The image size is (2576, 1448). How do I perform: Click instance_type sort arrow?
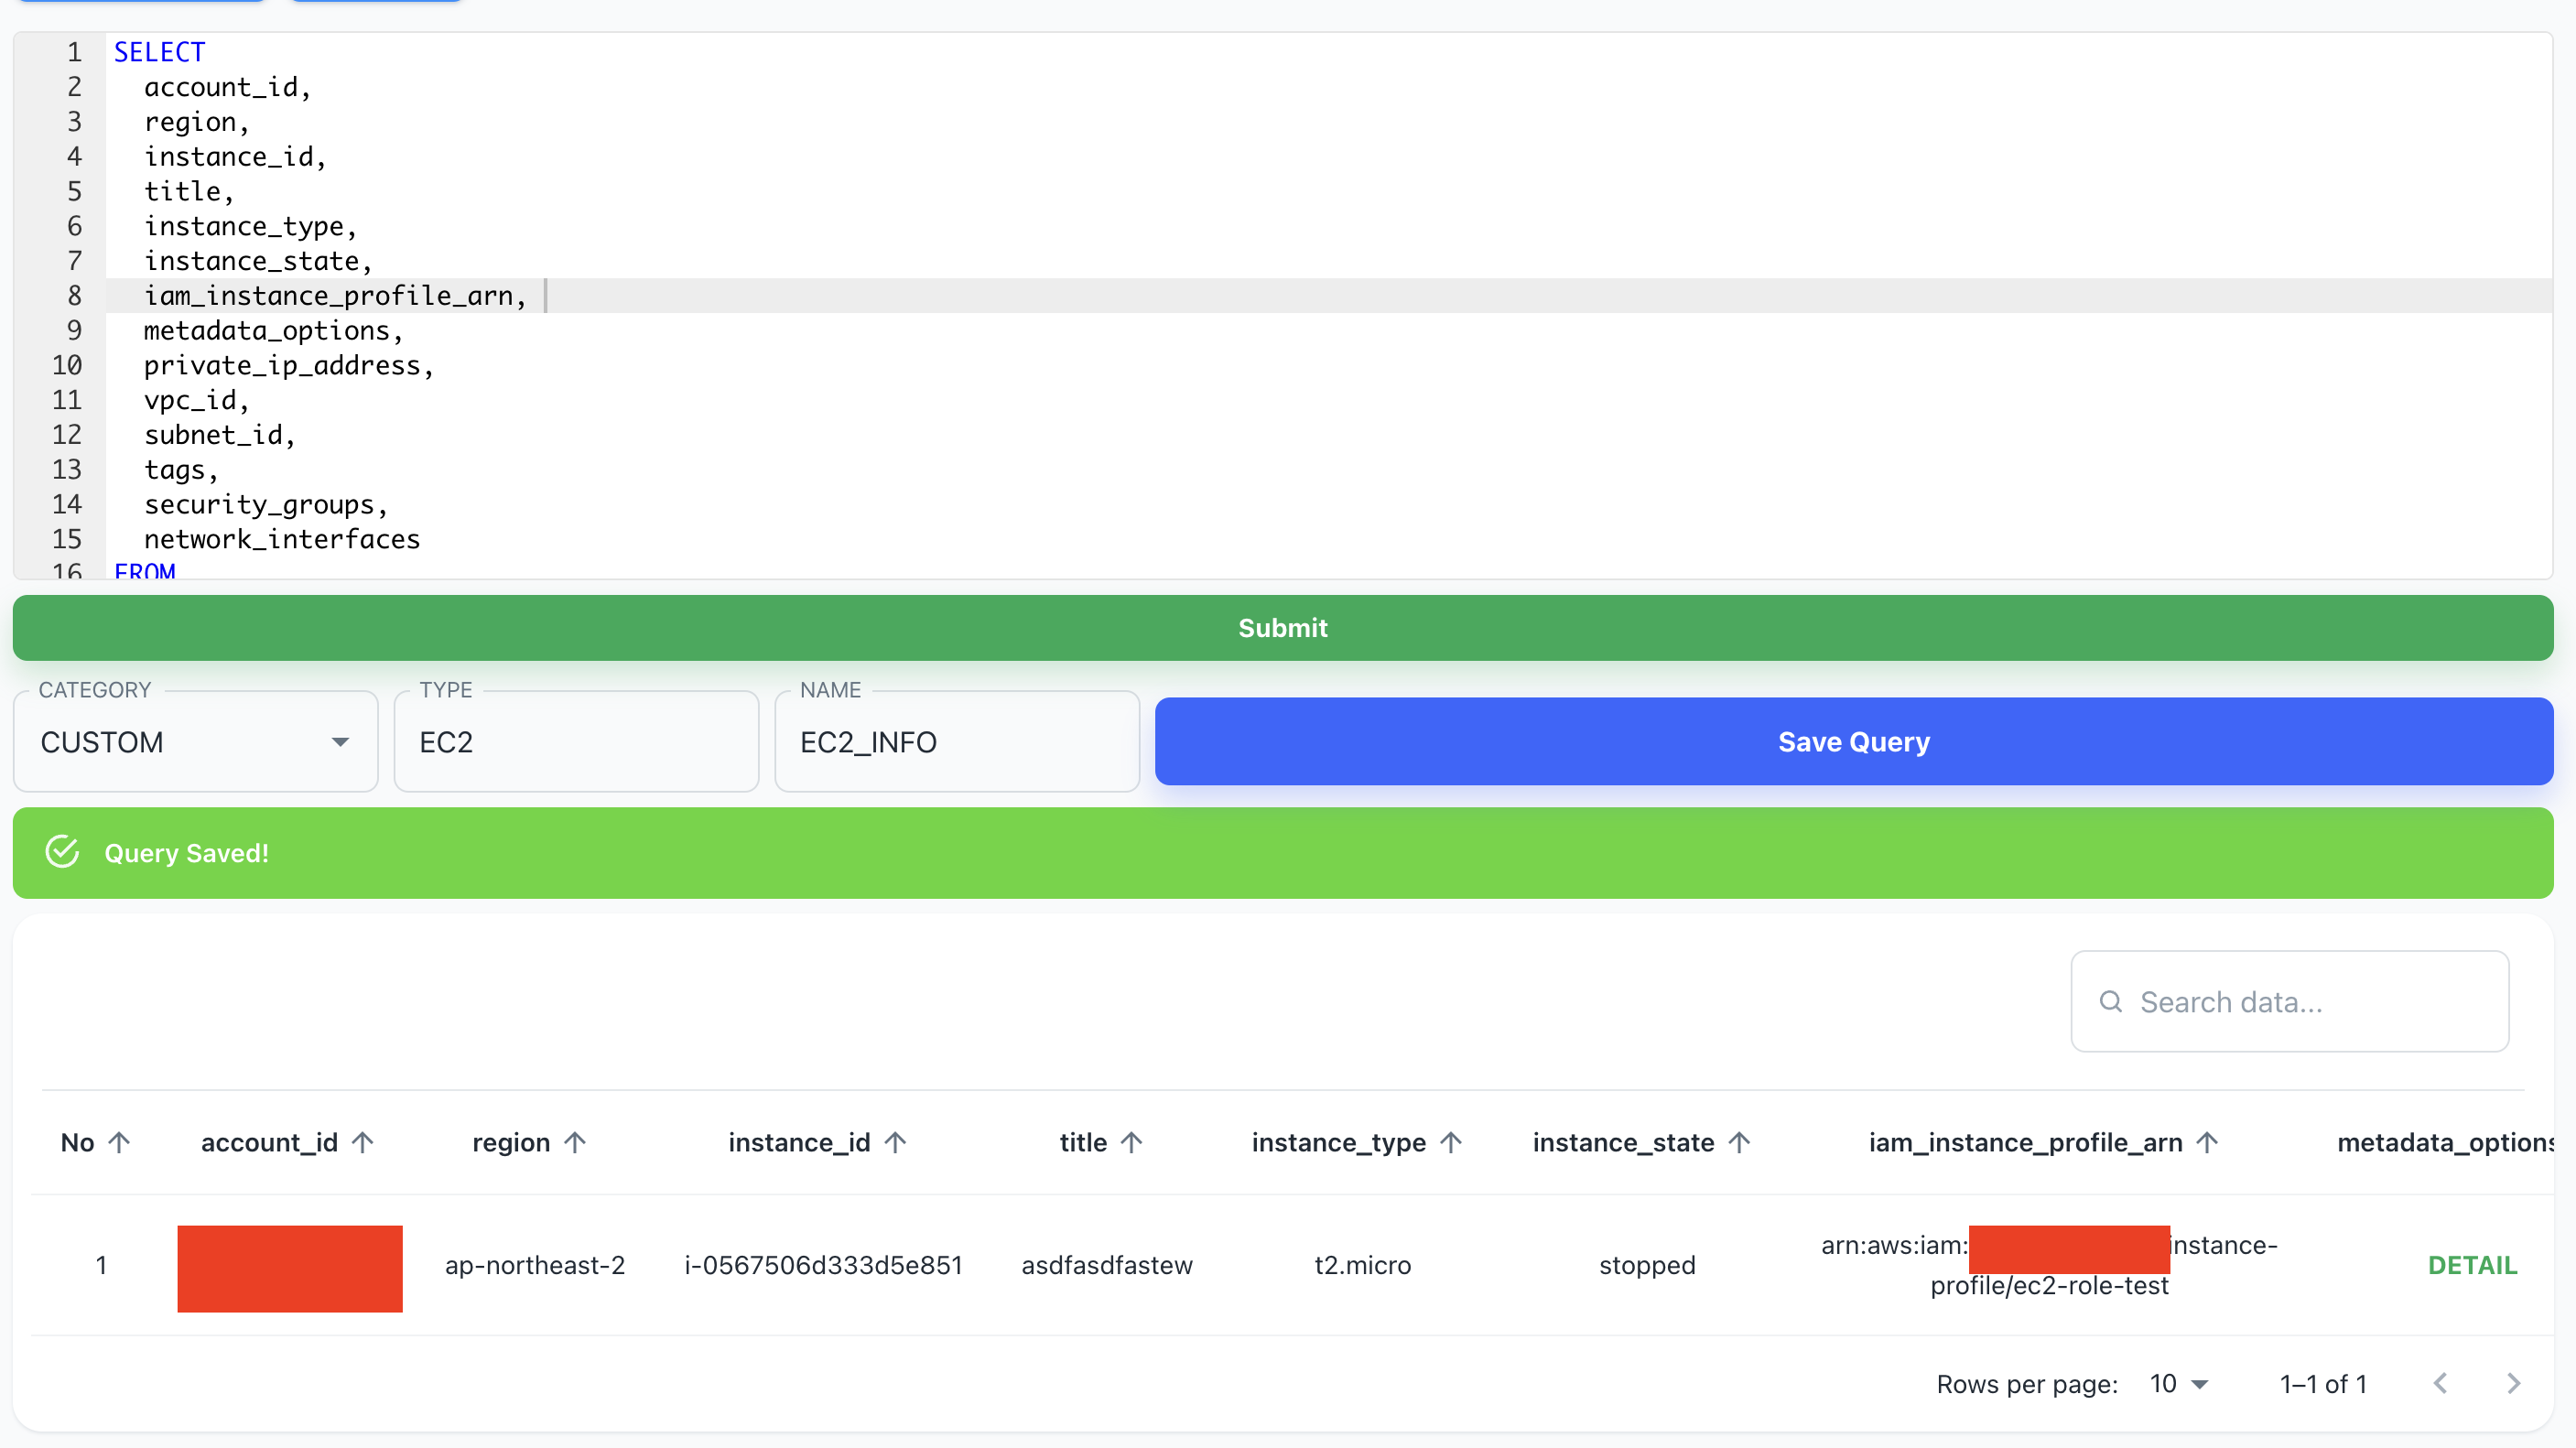coord(1452,1142)
